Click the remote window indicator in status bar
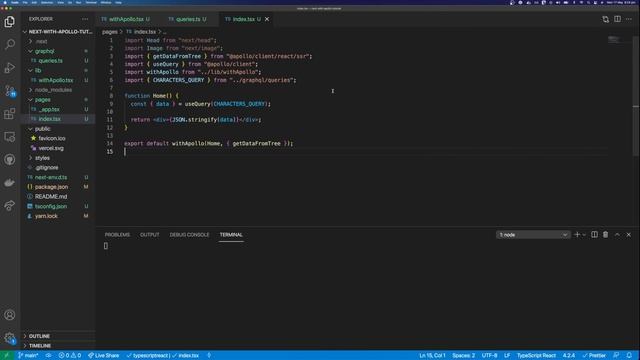The image size is (640, 360). coord(6,356)
